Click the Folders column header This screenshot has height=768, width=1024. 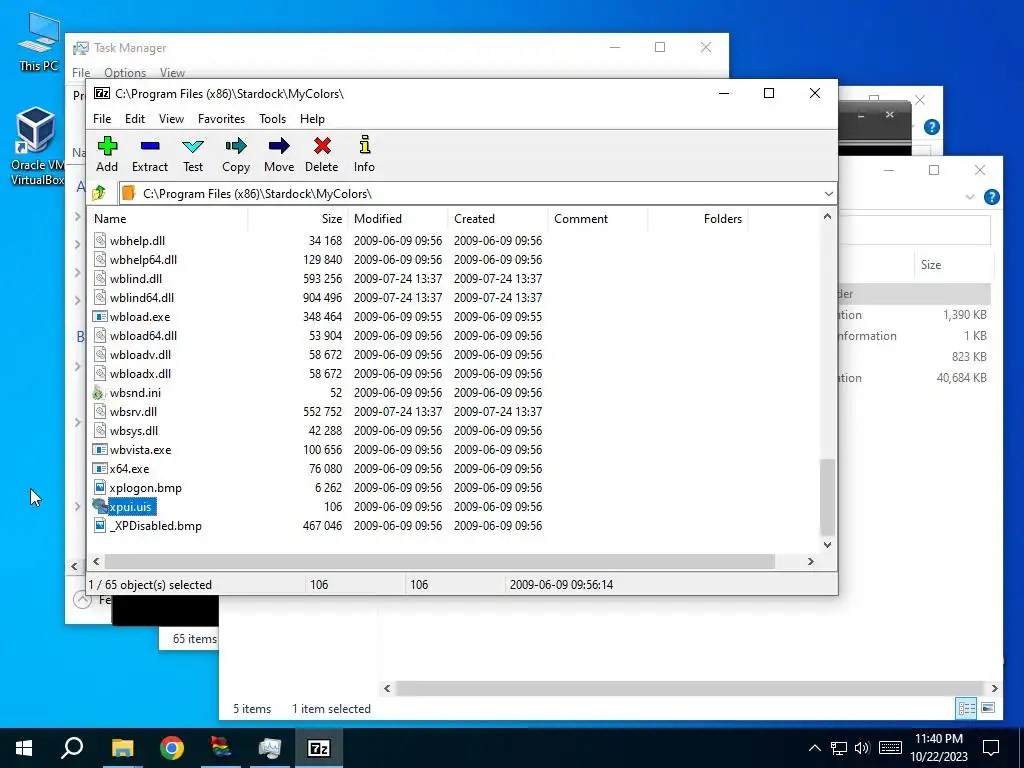pos(697,219)
